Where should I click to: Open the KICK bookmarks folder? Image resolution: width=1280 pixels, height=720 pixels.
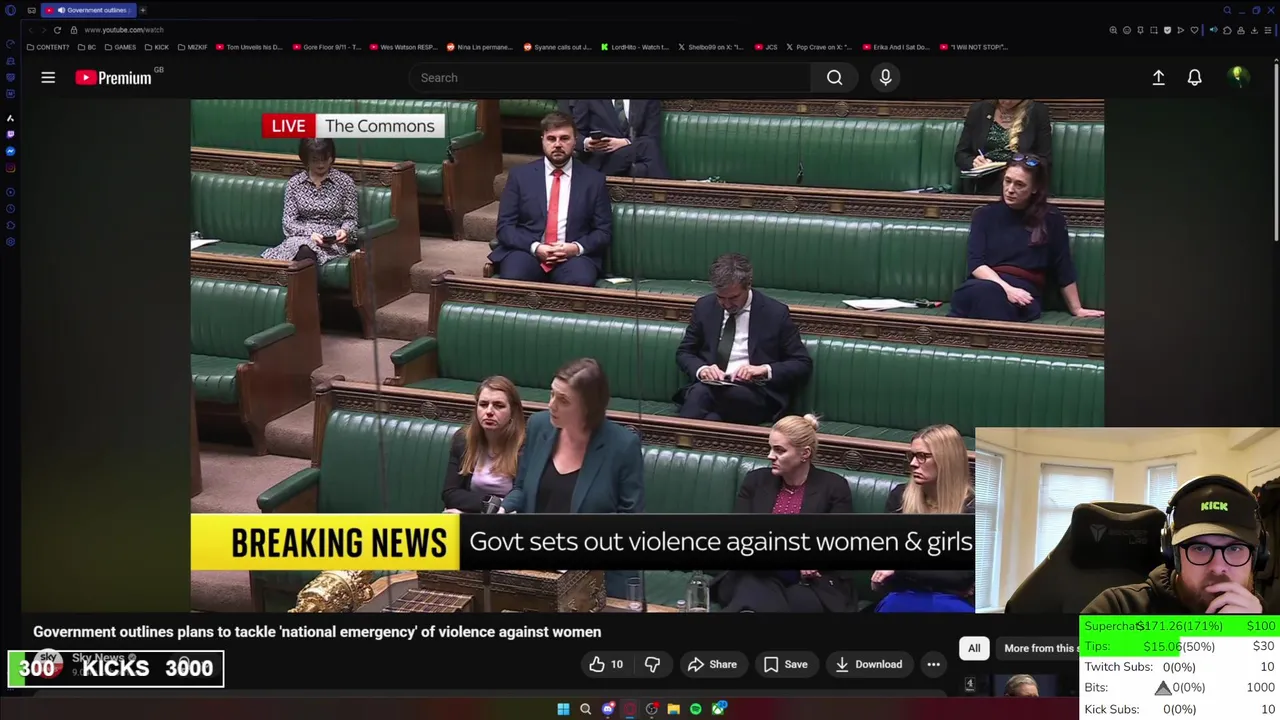tap(157, 47)
